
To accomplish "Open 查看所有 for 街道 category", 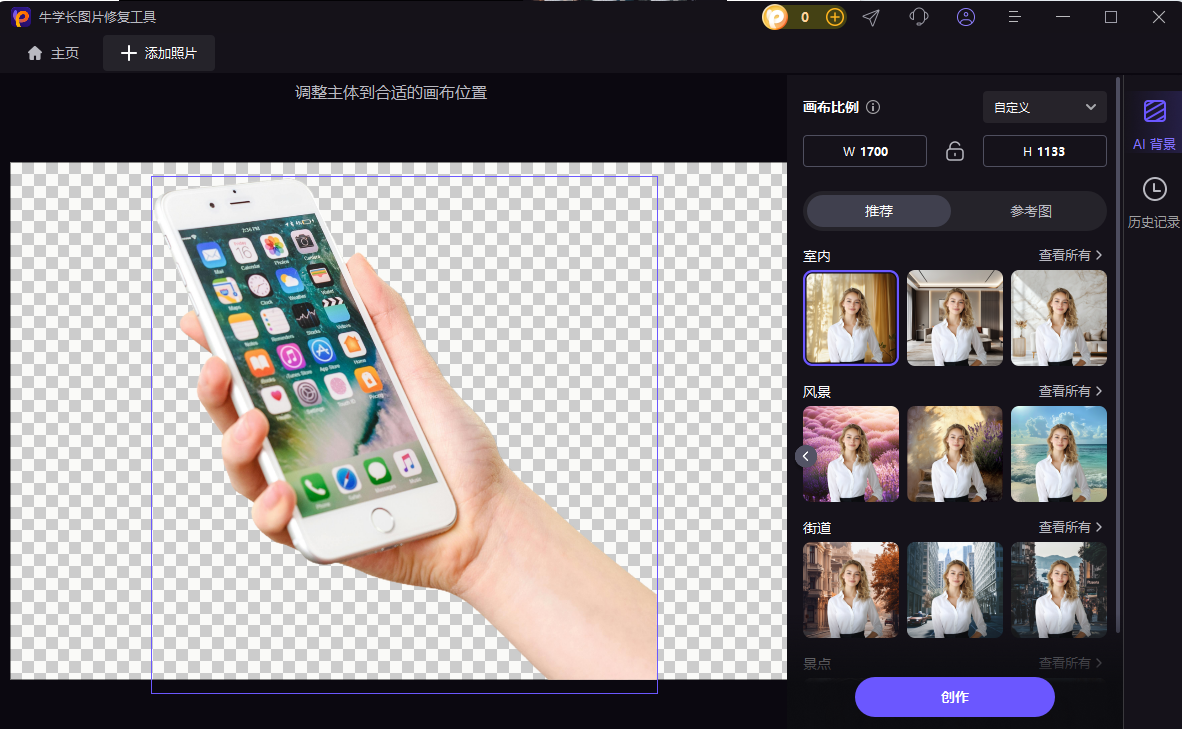I will [x=1070, y=527].
